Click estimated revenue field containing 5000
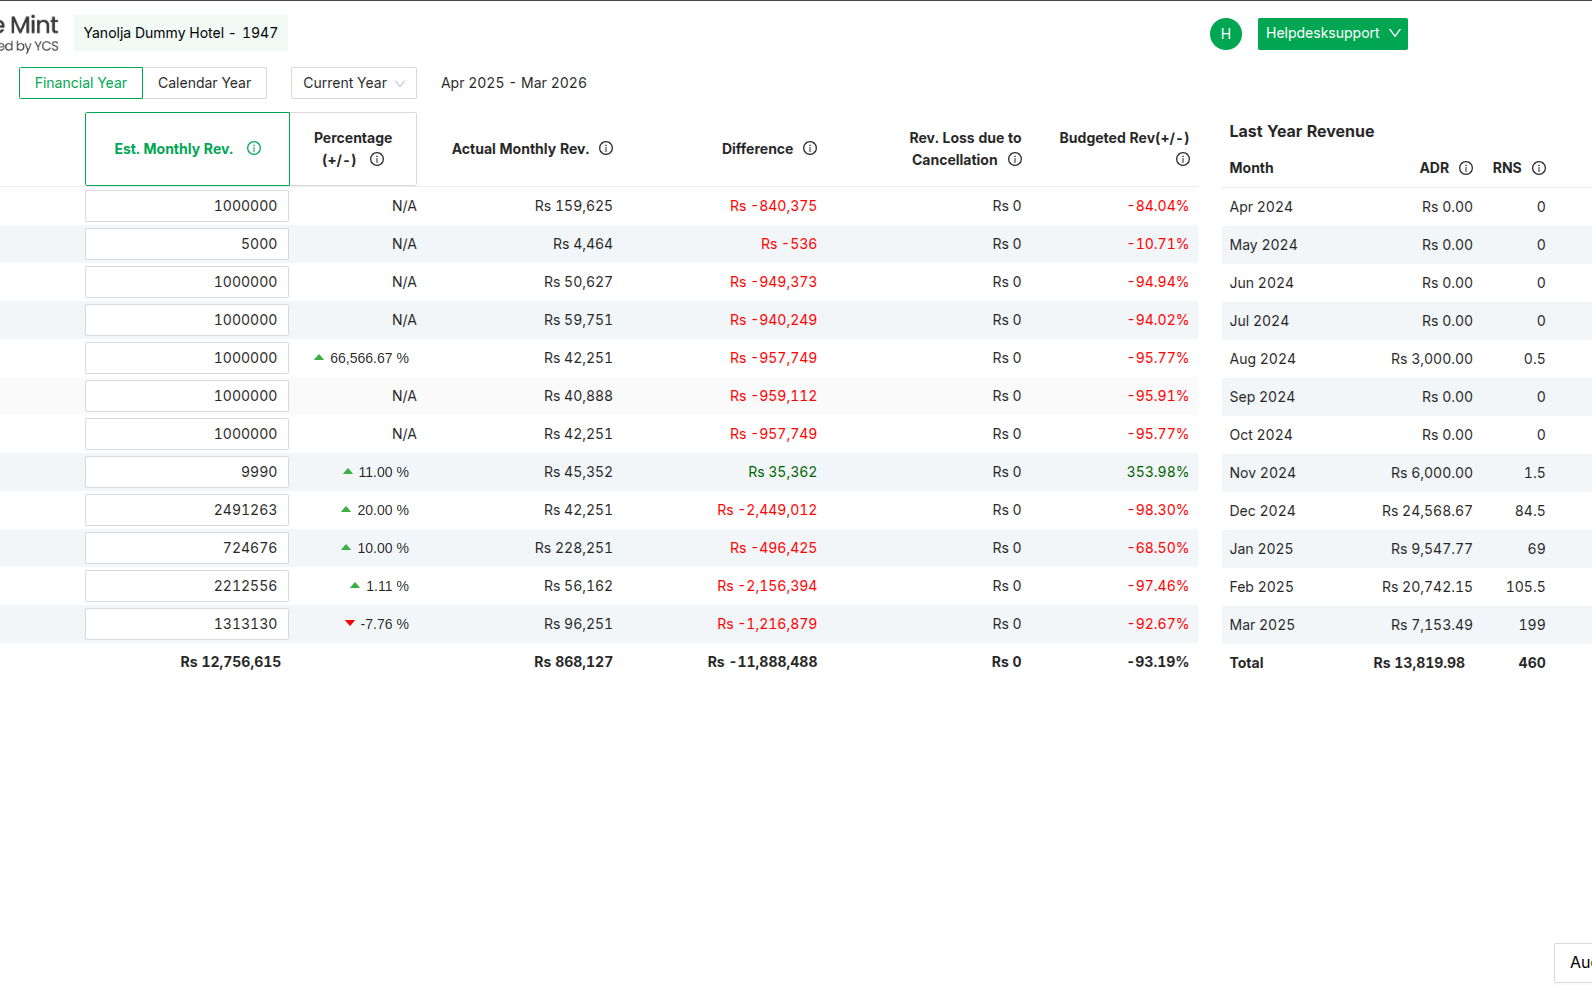 coord(187,244)
